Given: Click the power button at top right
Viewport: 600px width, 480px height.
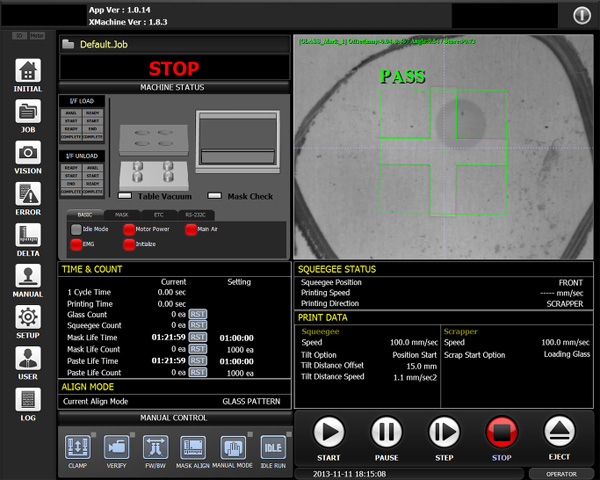Looking at the screenshot, I should click(582, 16).
